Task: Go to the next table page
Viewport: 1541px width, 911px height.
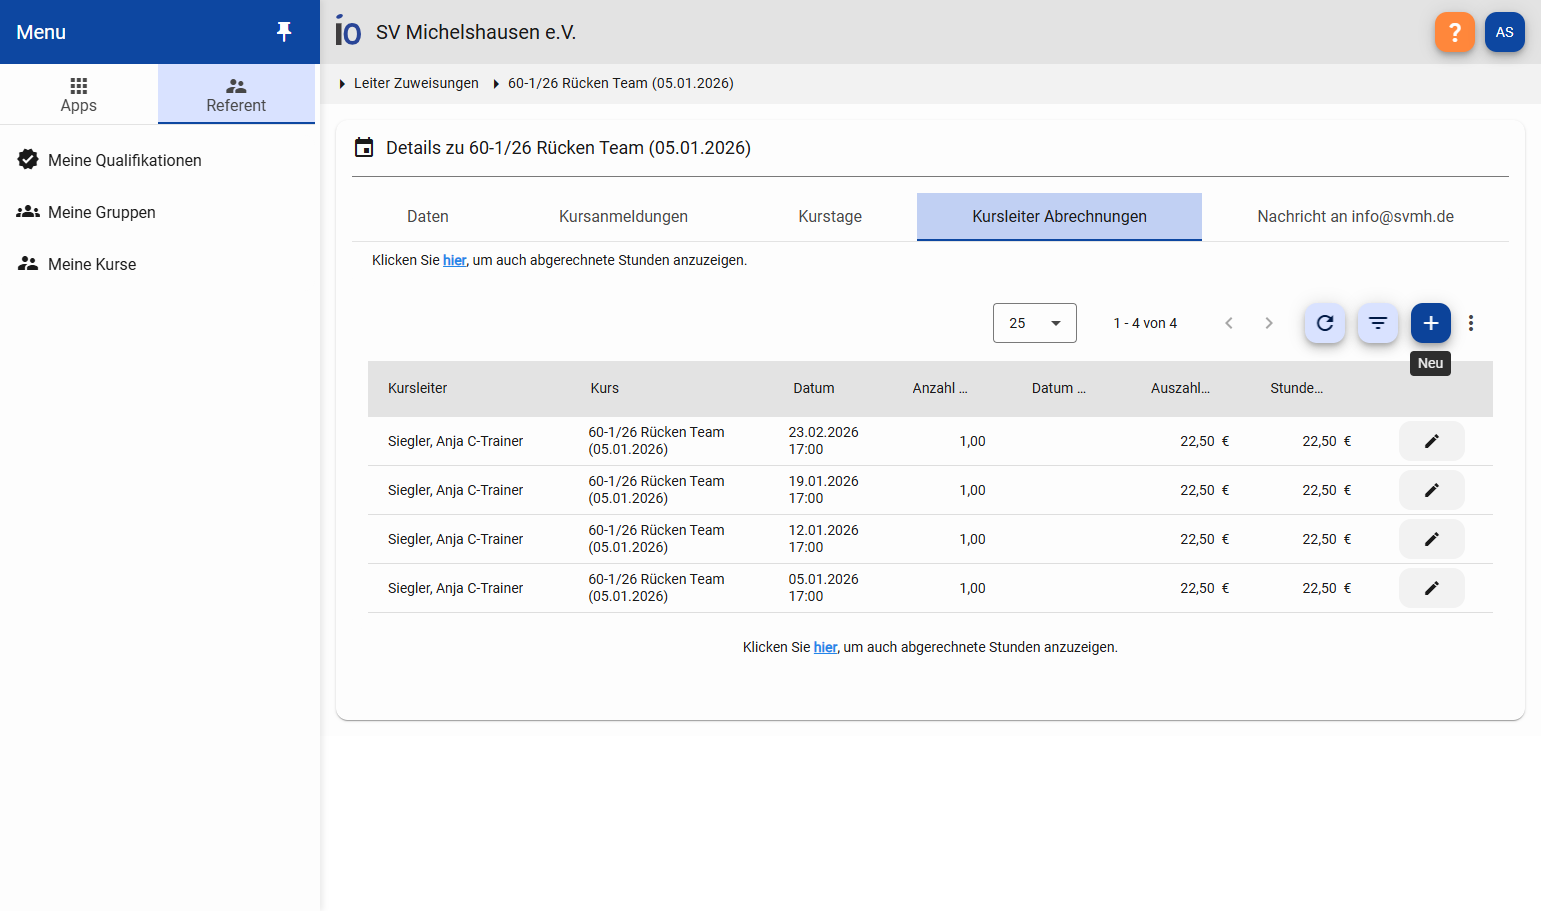Action: pyautogui.click(x=1269, y=323)
